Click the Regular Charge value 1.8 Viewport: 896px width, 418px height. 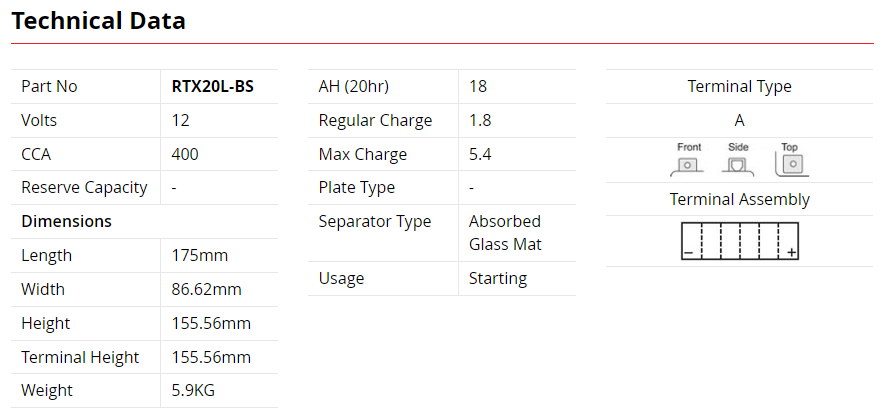pos(480,120)
